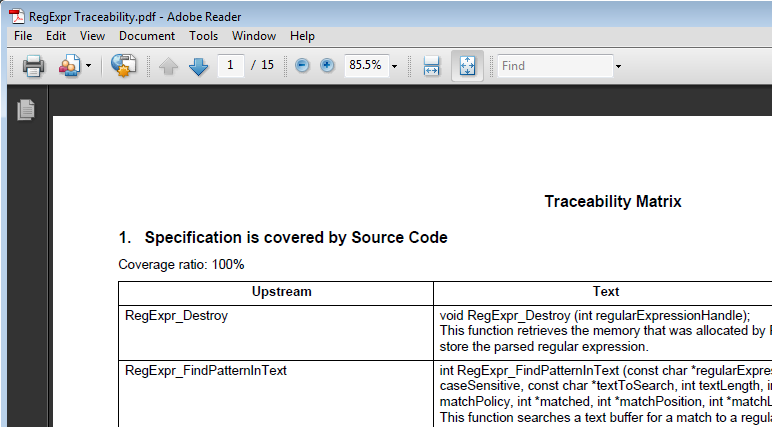Click the Collaborate people icon
This screenshot has height=427, width=772.
pyautogui.click(x=69, y=66)
